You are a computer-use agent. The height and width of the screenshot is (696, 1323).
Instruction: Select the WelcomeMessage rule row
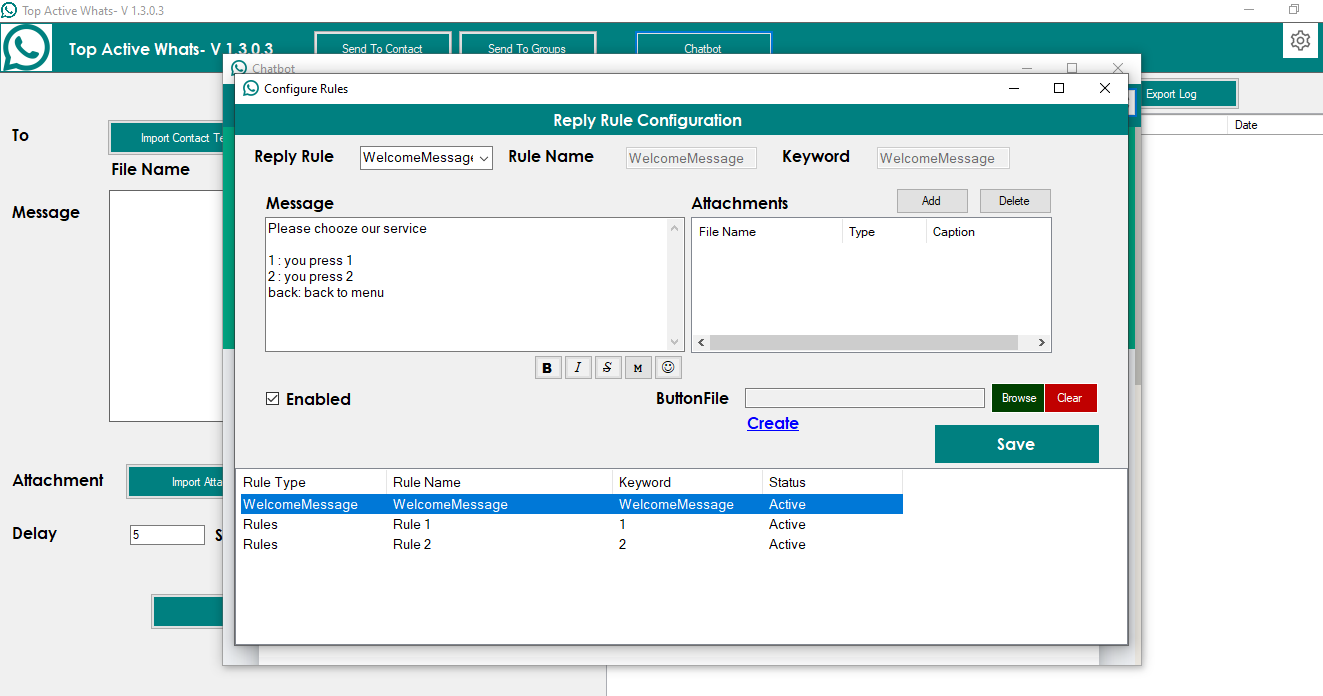click(x=571, y=504)
